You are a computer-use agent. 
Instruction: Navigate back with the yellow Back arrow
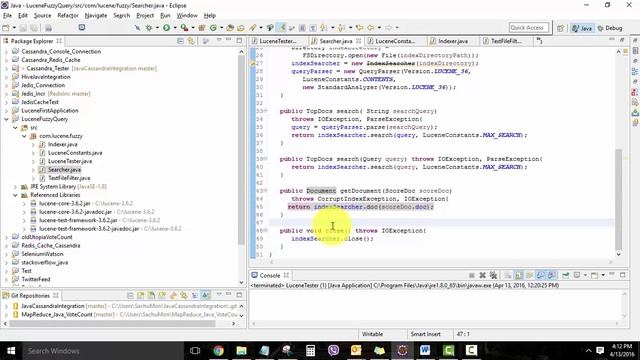370,28
